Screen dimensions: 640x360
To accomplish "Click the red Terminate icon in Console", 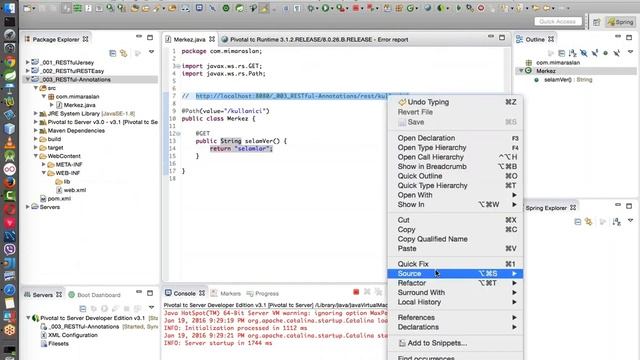I will click(356, 292).
